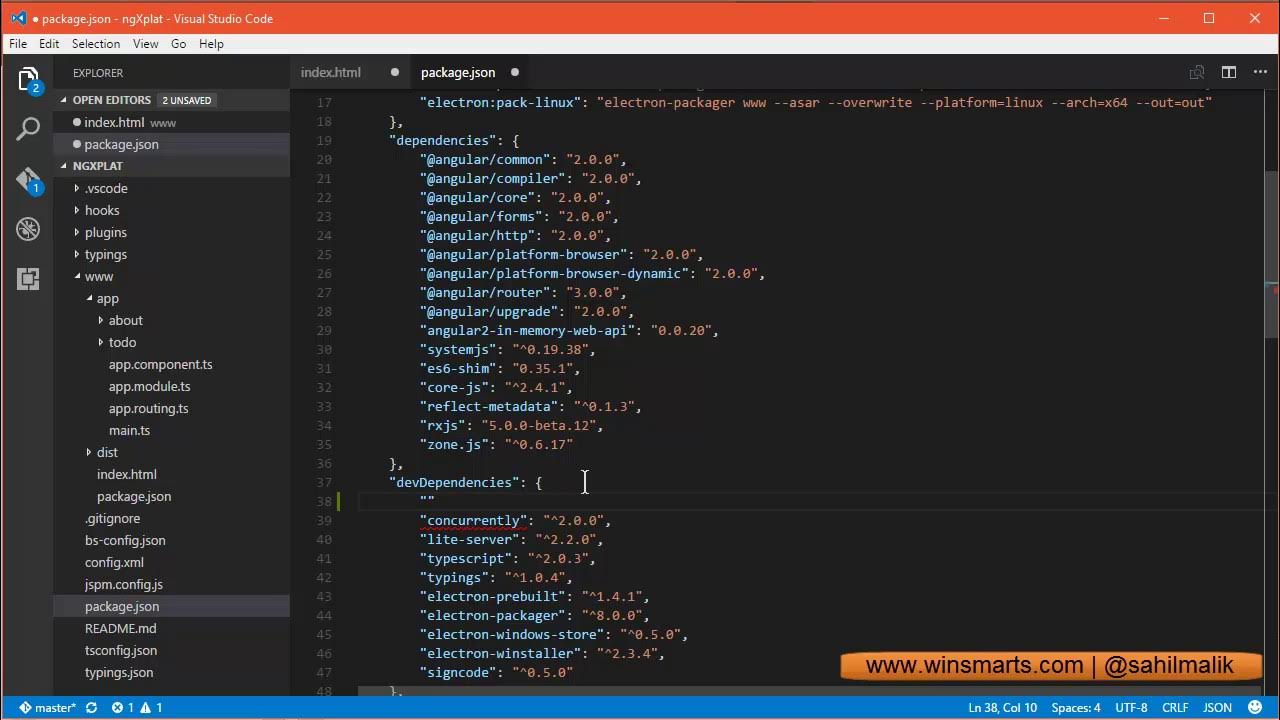Open the Edit menu
This screenshot has height=720, width=1280.
[x=49, y=44]
